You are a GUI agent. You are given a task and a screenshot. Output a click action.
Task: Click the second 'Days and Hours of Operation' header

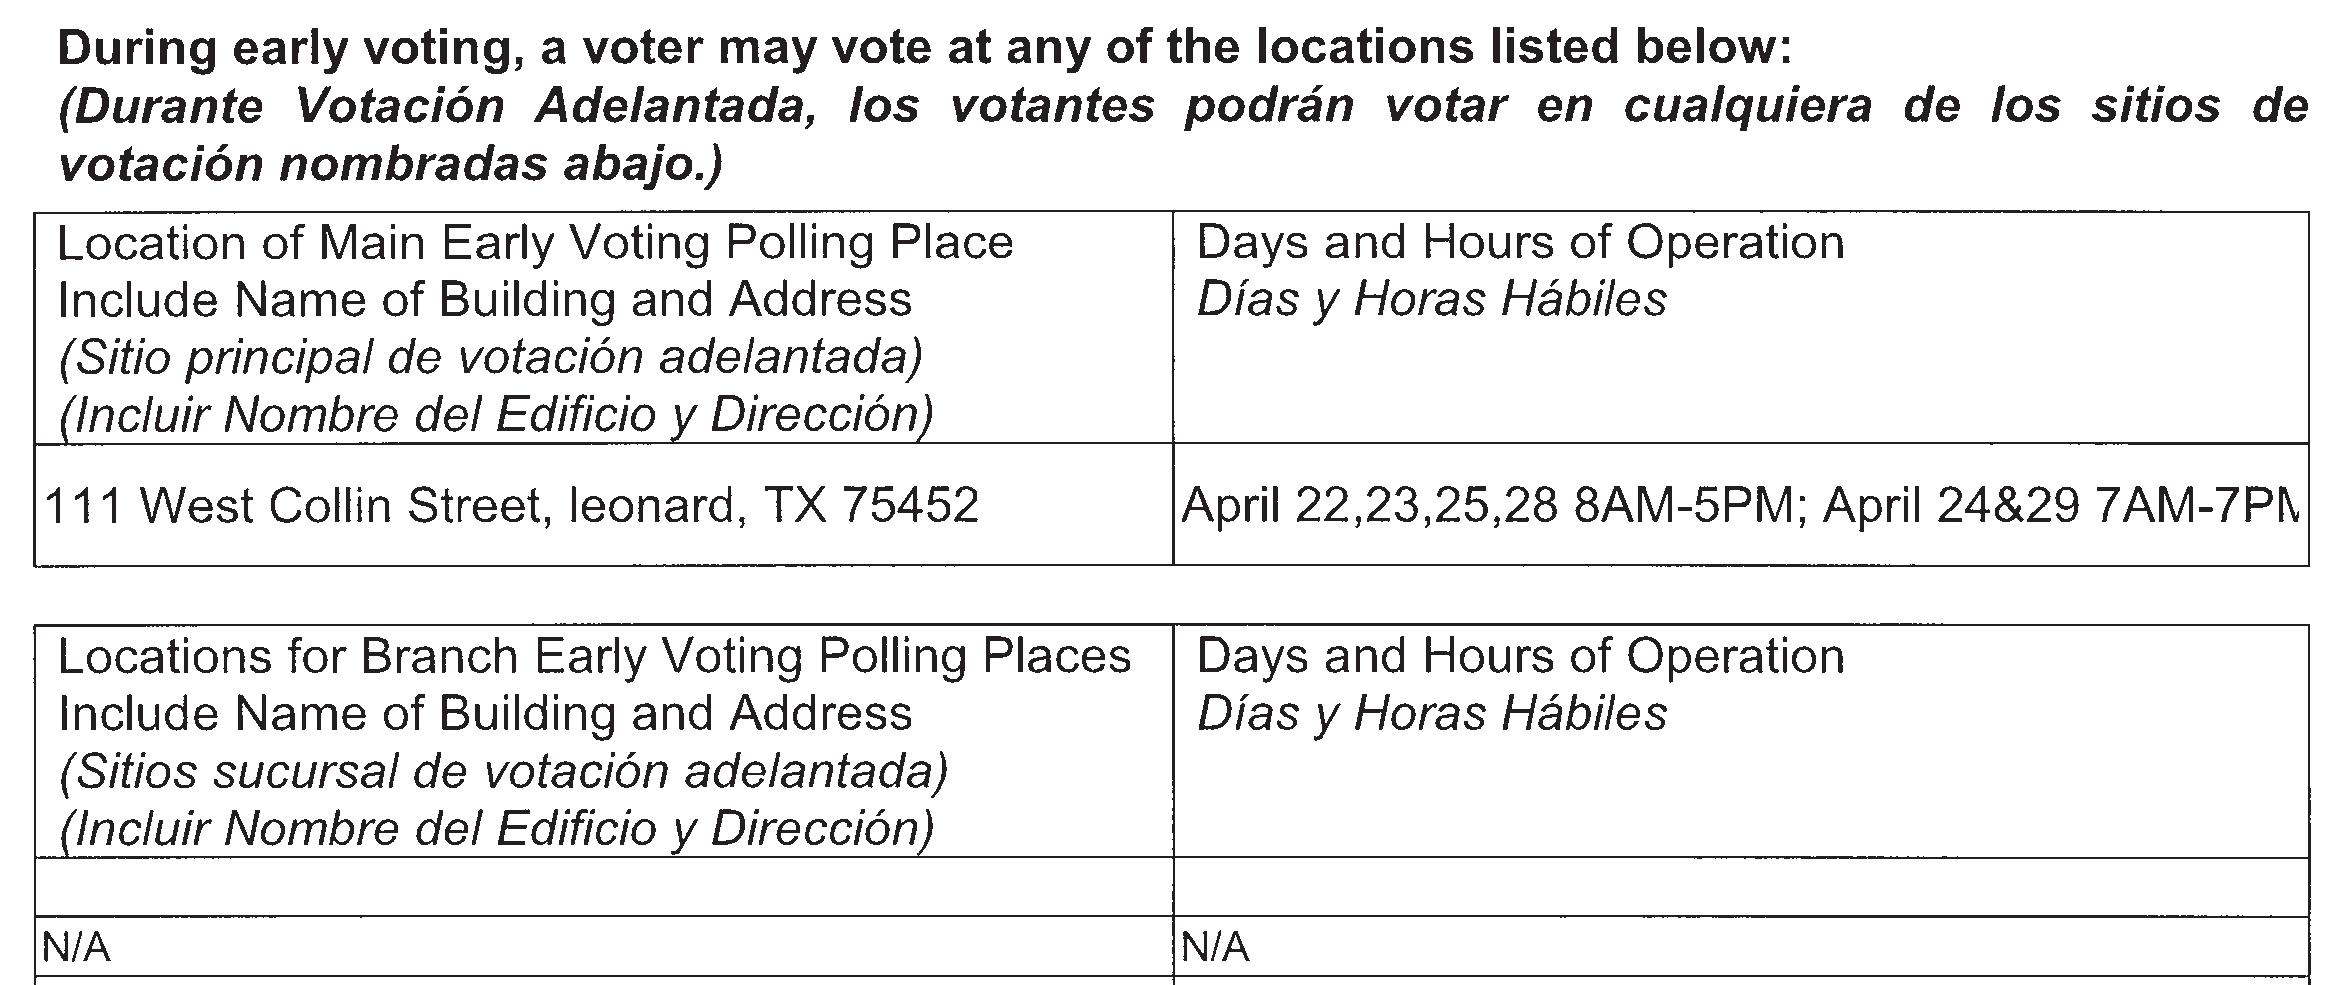[1520, 656]
